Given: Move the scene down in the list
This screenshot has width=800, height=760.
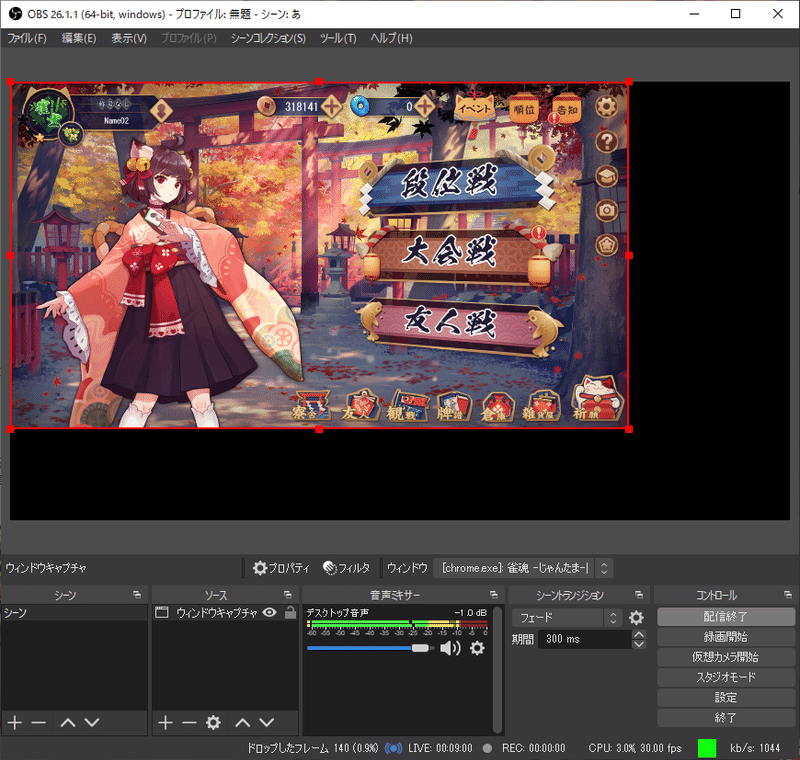Looking at the screenshot, I should click(x=92, y=722).
